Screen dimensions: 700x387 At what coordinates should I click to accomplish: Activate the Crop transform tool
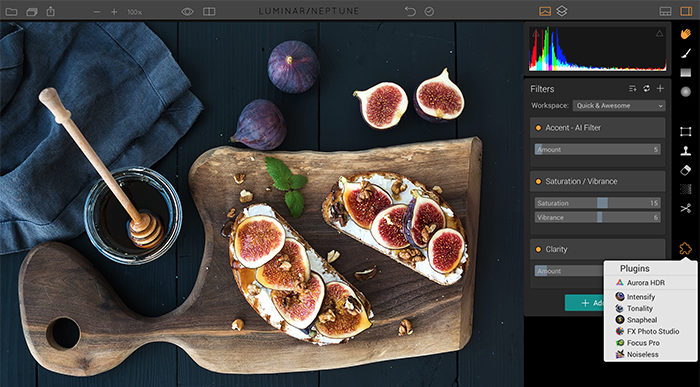pos(685,132)
